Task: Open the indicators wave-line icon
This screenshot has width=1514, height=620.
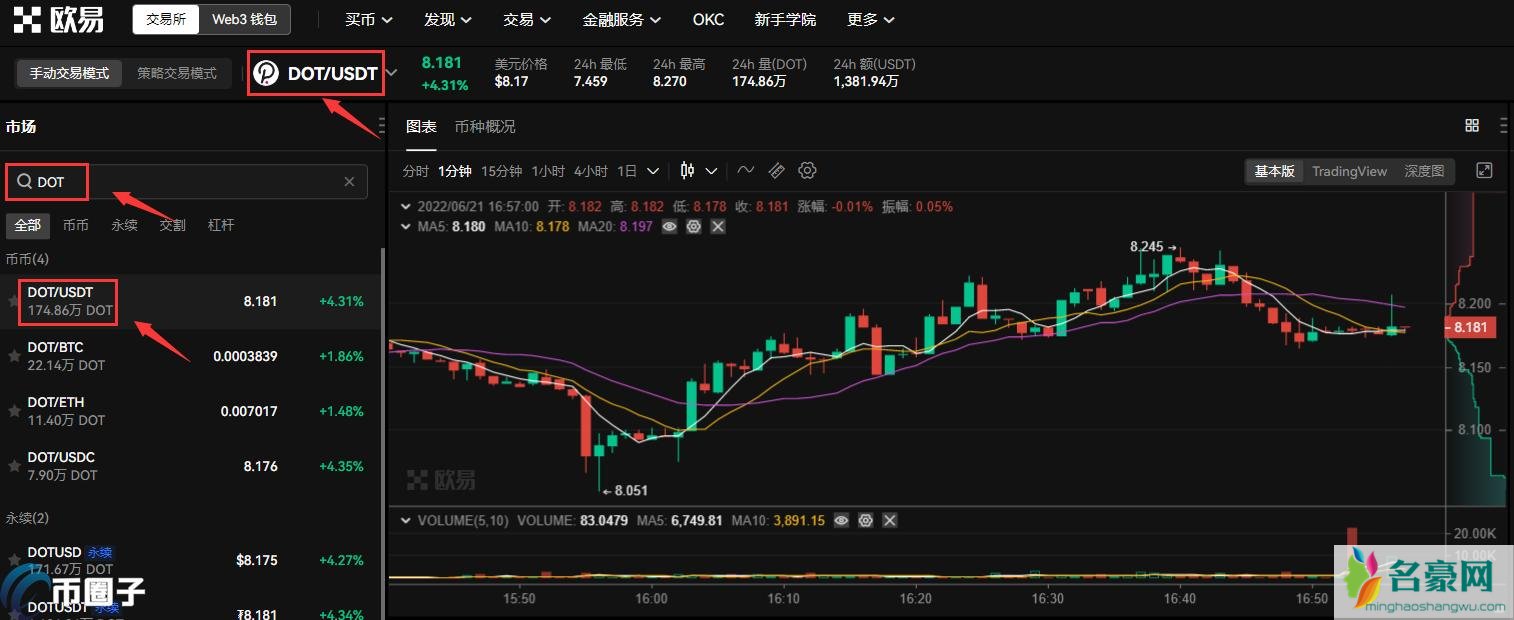Action: coord(746,171)
